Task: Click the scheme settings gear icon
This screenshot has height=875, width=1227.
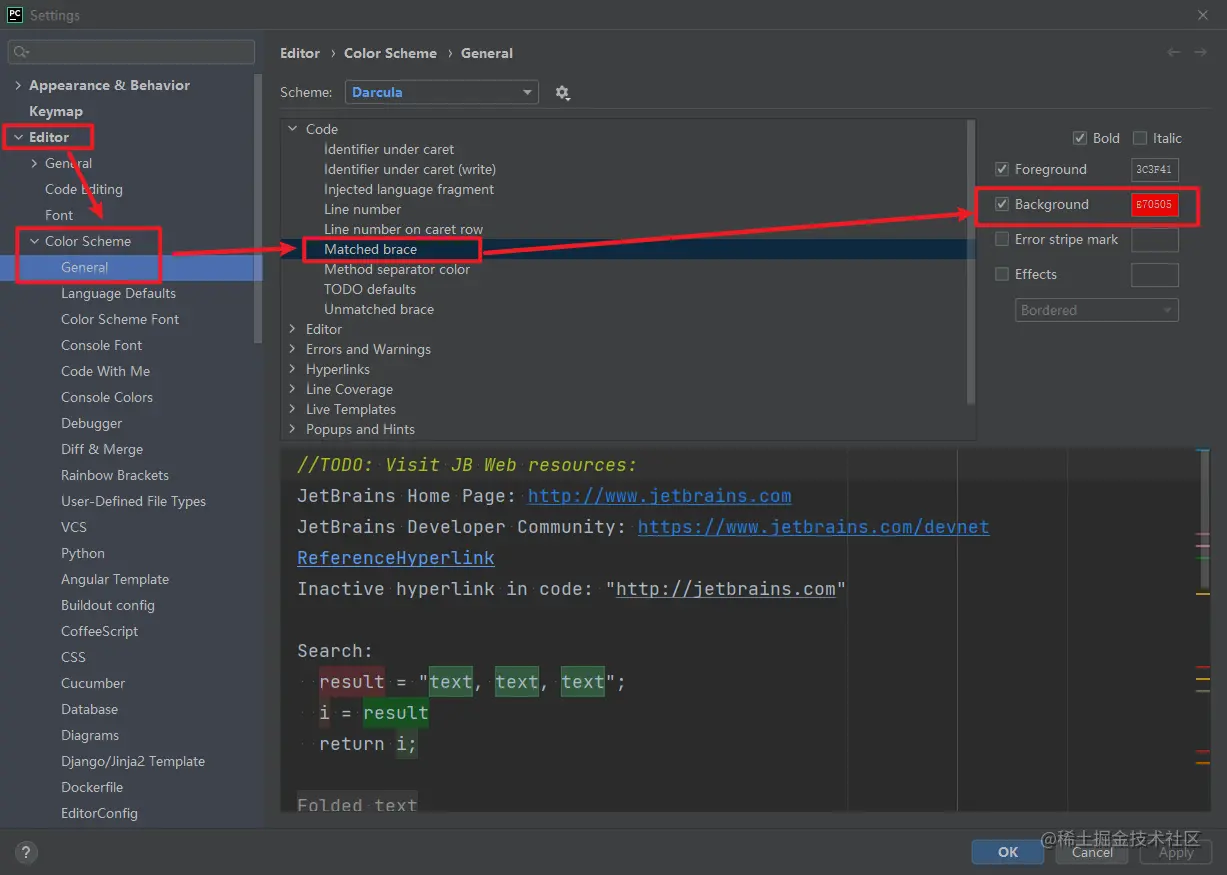Action: point(562,92)
